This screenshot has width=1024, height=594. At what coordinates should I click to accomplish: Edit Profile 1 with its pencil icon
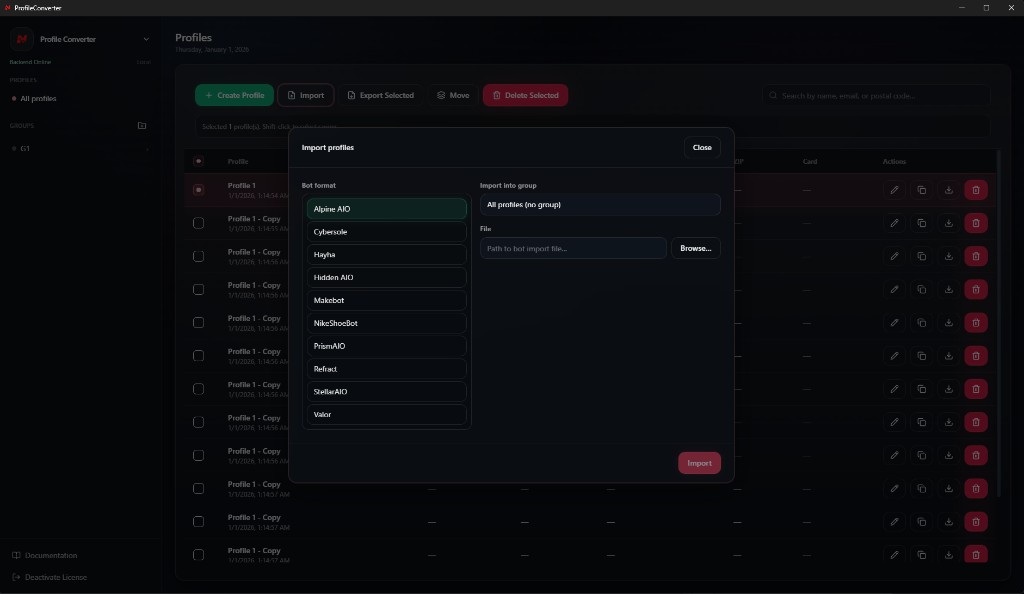(x=894, y=190)
